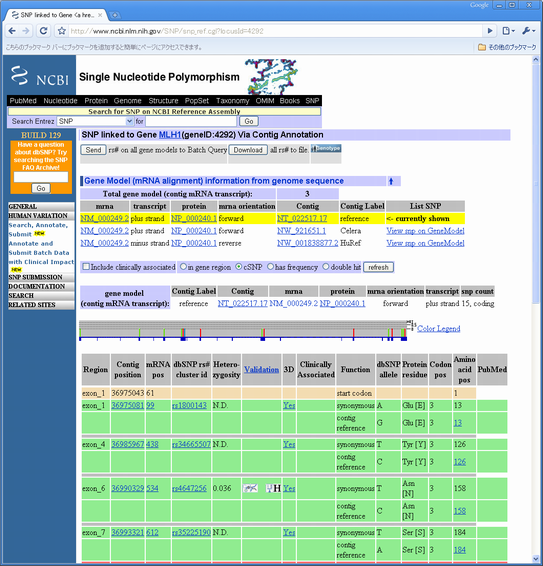Open Structure in the navigation bar
Viewport: 543px width, 566px height.
point(163,101)
